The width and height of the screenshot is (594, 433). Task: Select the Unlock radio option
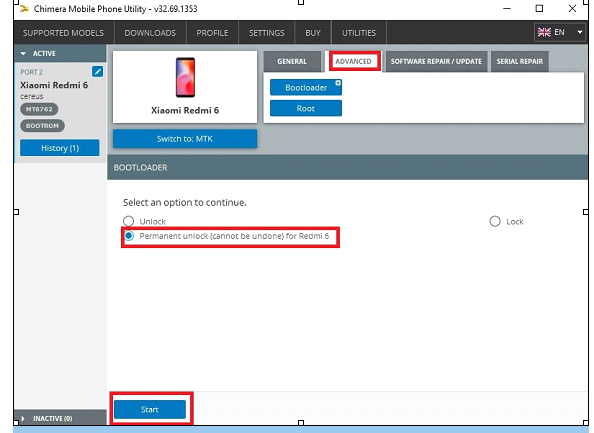129,221
